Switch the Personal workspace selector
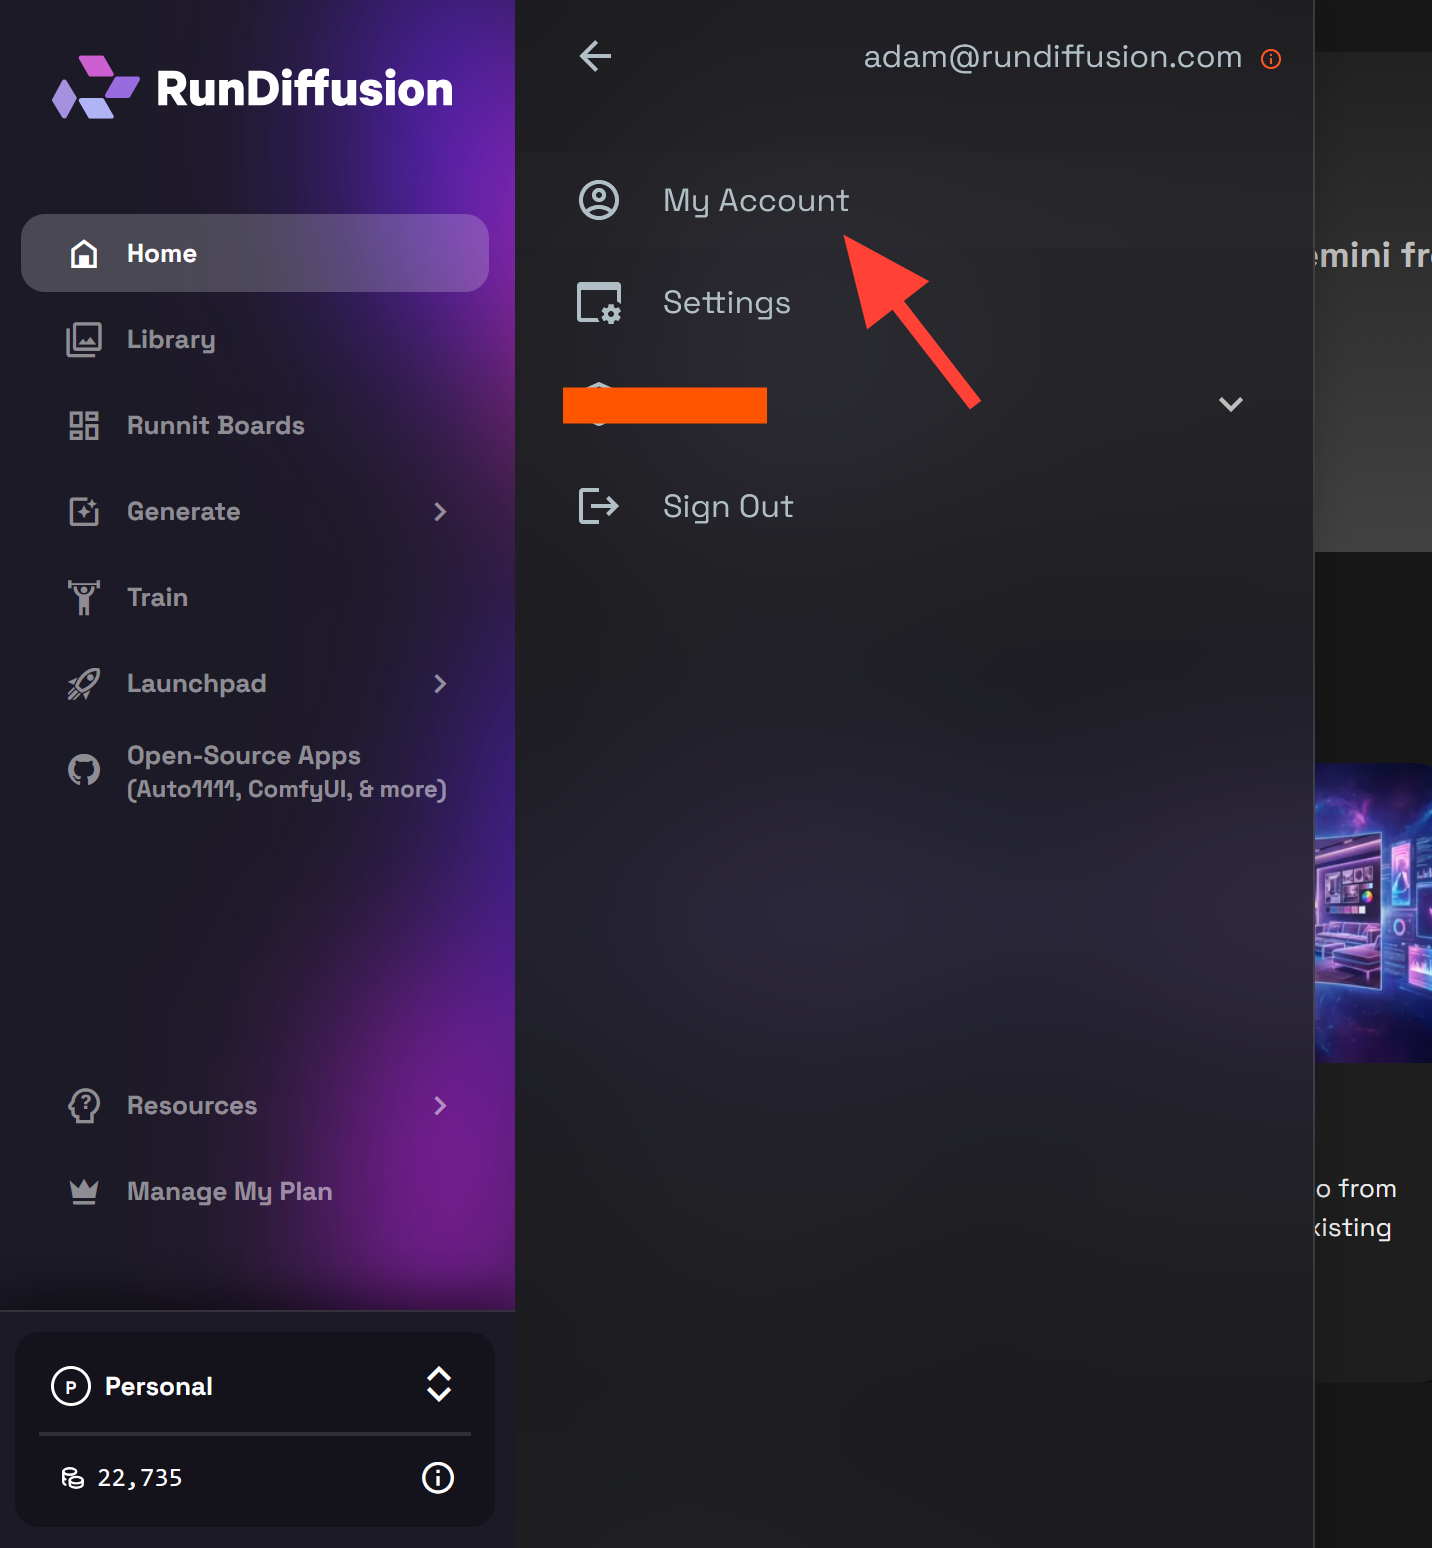1432x1548 pixels. tap(255, 1386)
